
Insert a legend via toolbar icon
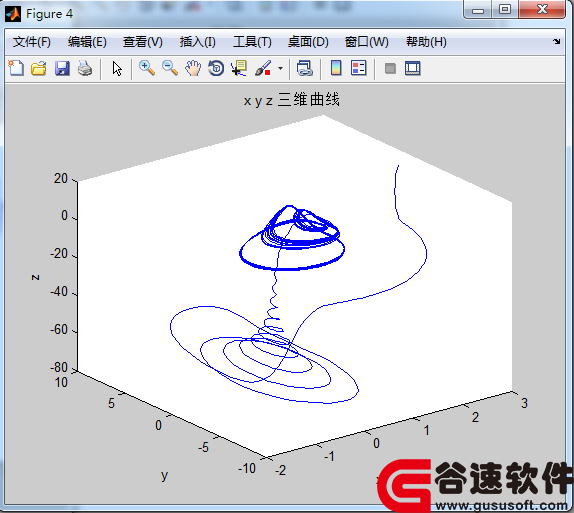click(x=358, y=68)
